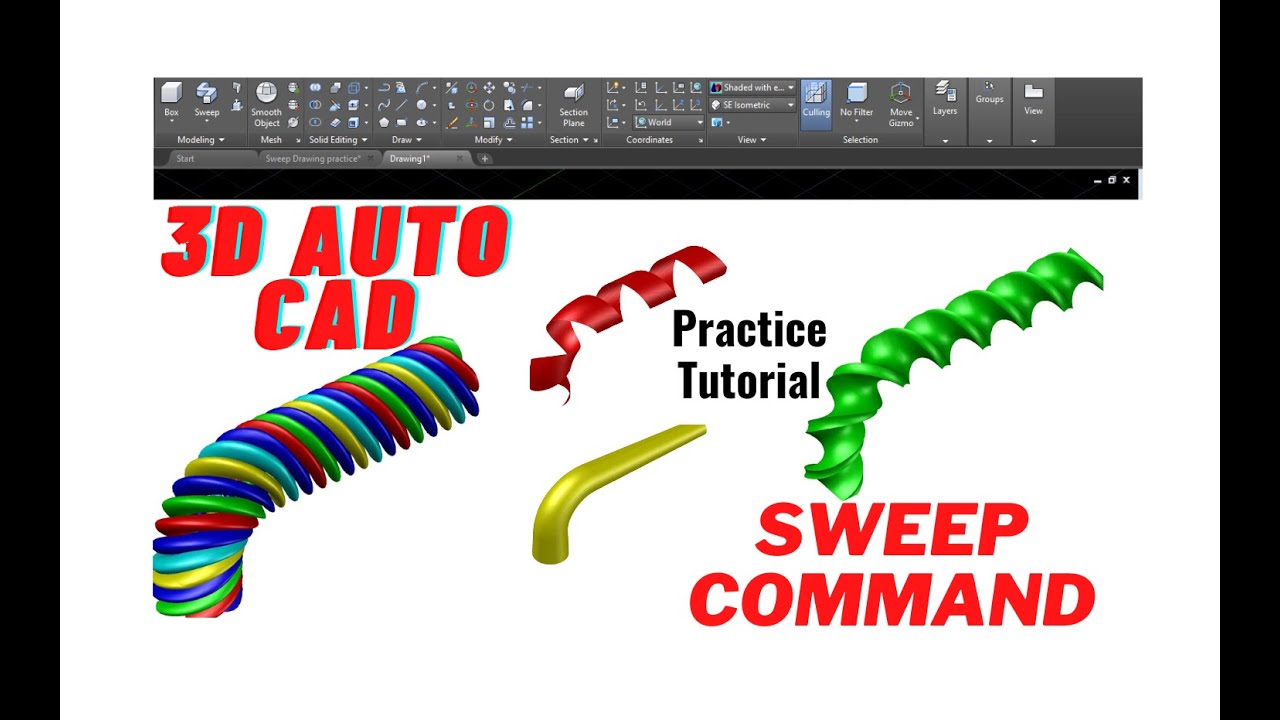Close the Sweep Drawing practice tab
1280x720 pixels.
370,158
